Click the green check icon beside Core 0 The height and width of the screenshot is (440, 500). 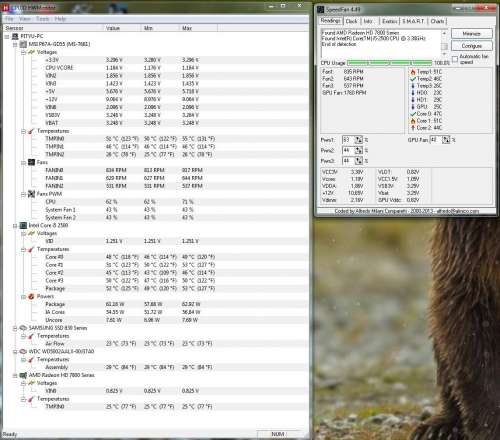point(413,114)
